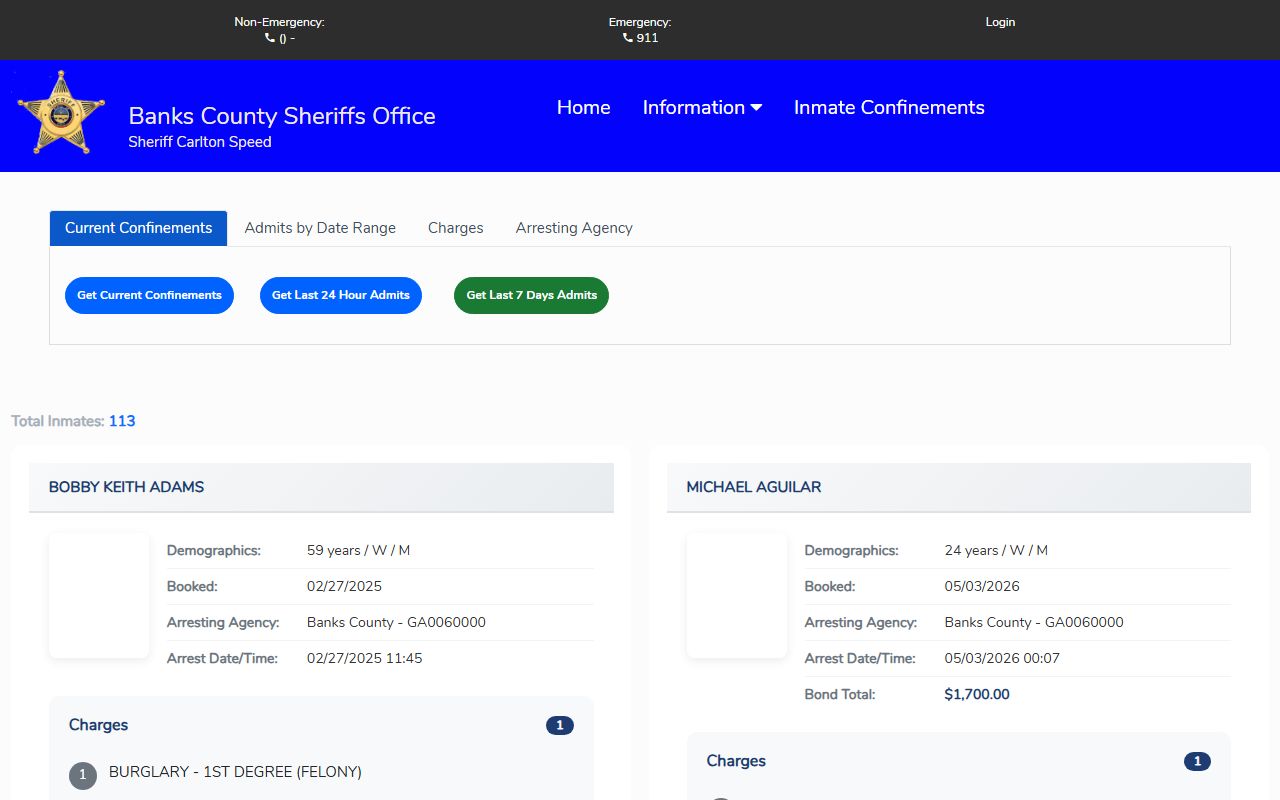
Task: Click demographics 24 years / W / M
Action: click(996, 550)
